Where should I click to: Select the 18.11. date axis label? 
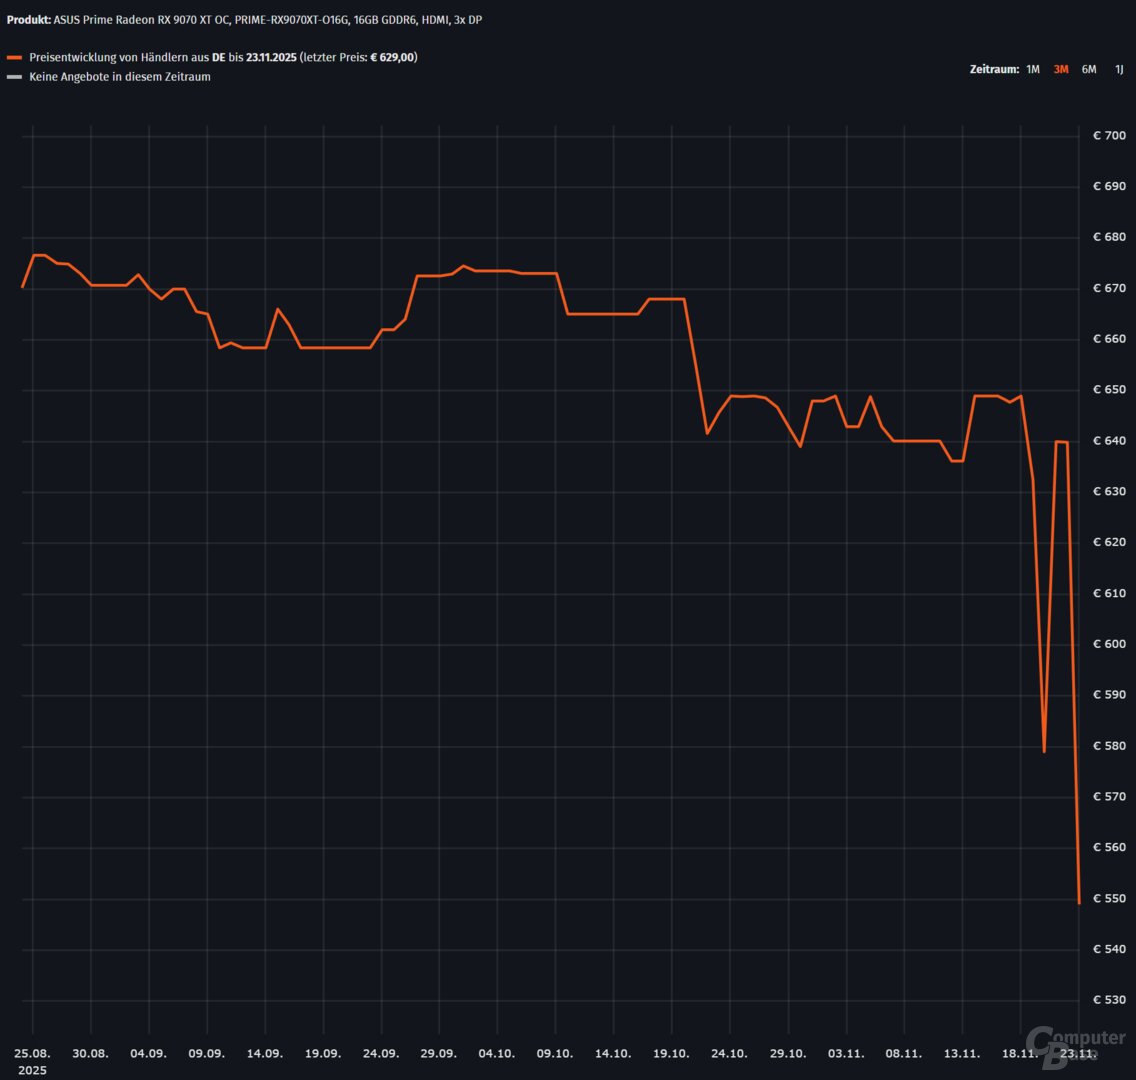pos(1020,1053)
